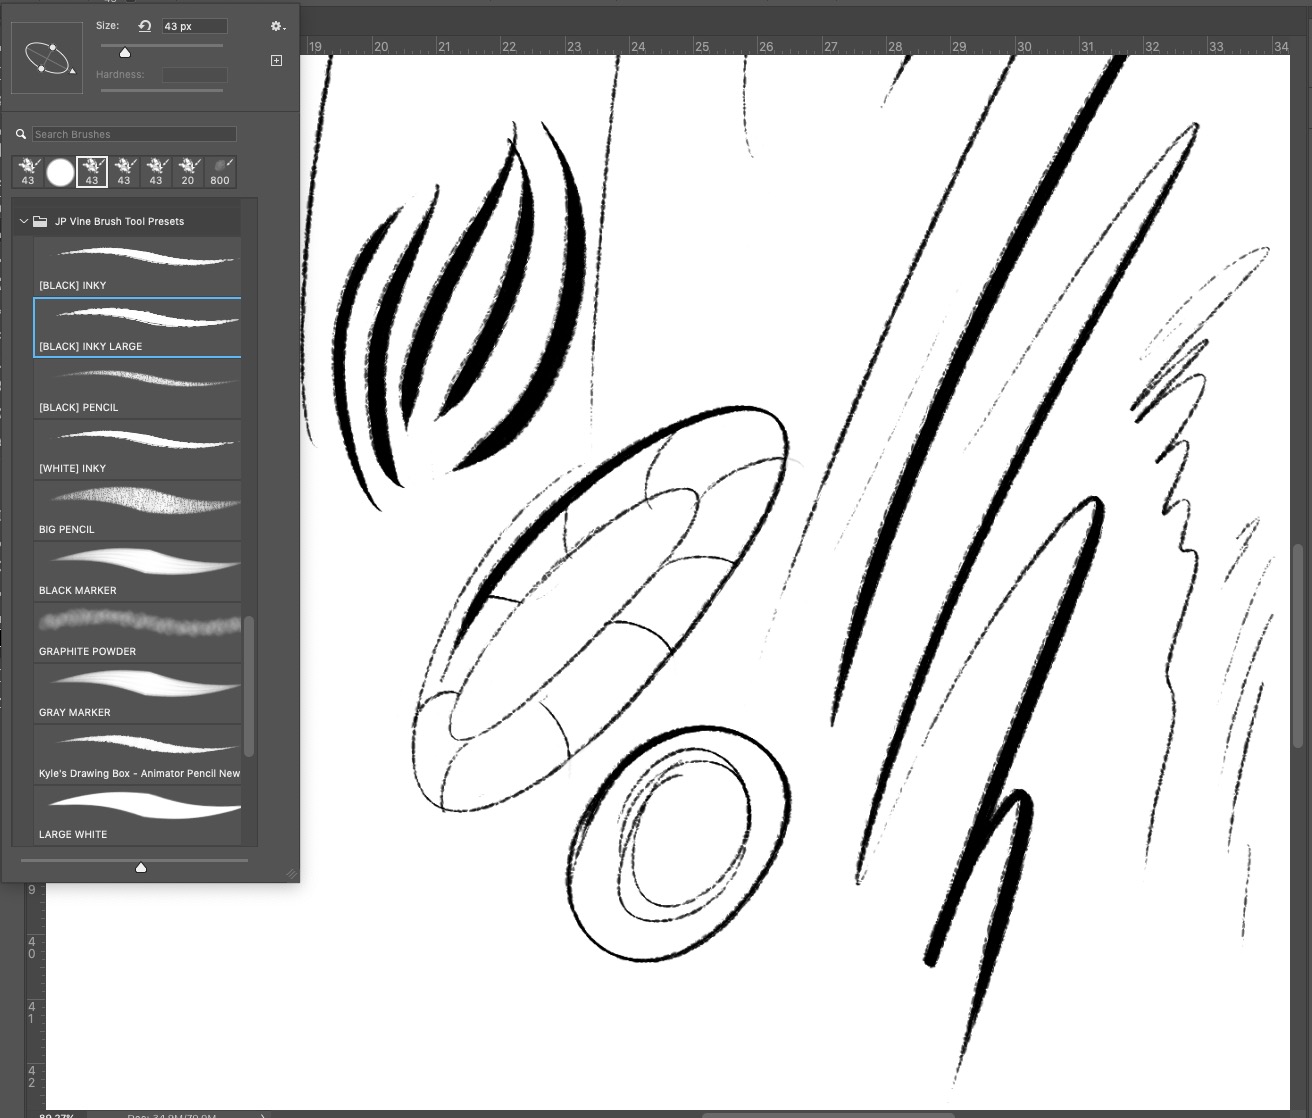1312x1118 pixels.
Task: Select the highlighted recent brush 43
Action: [x=92, y=171]
